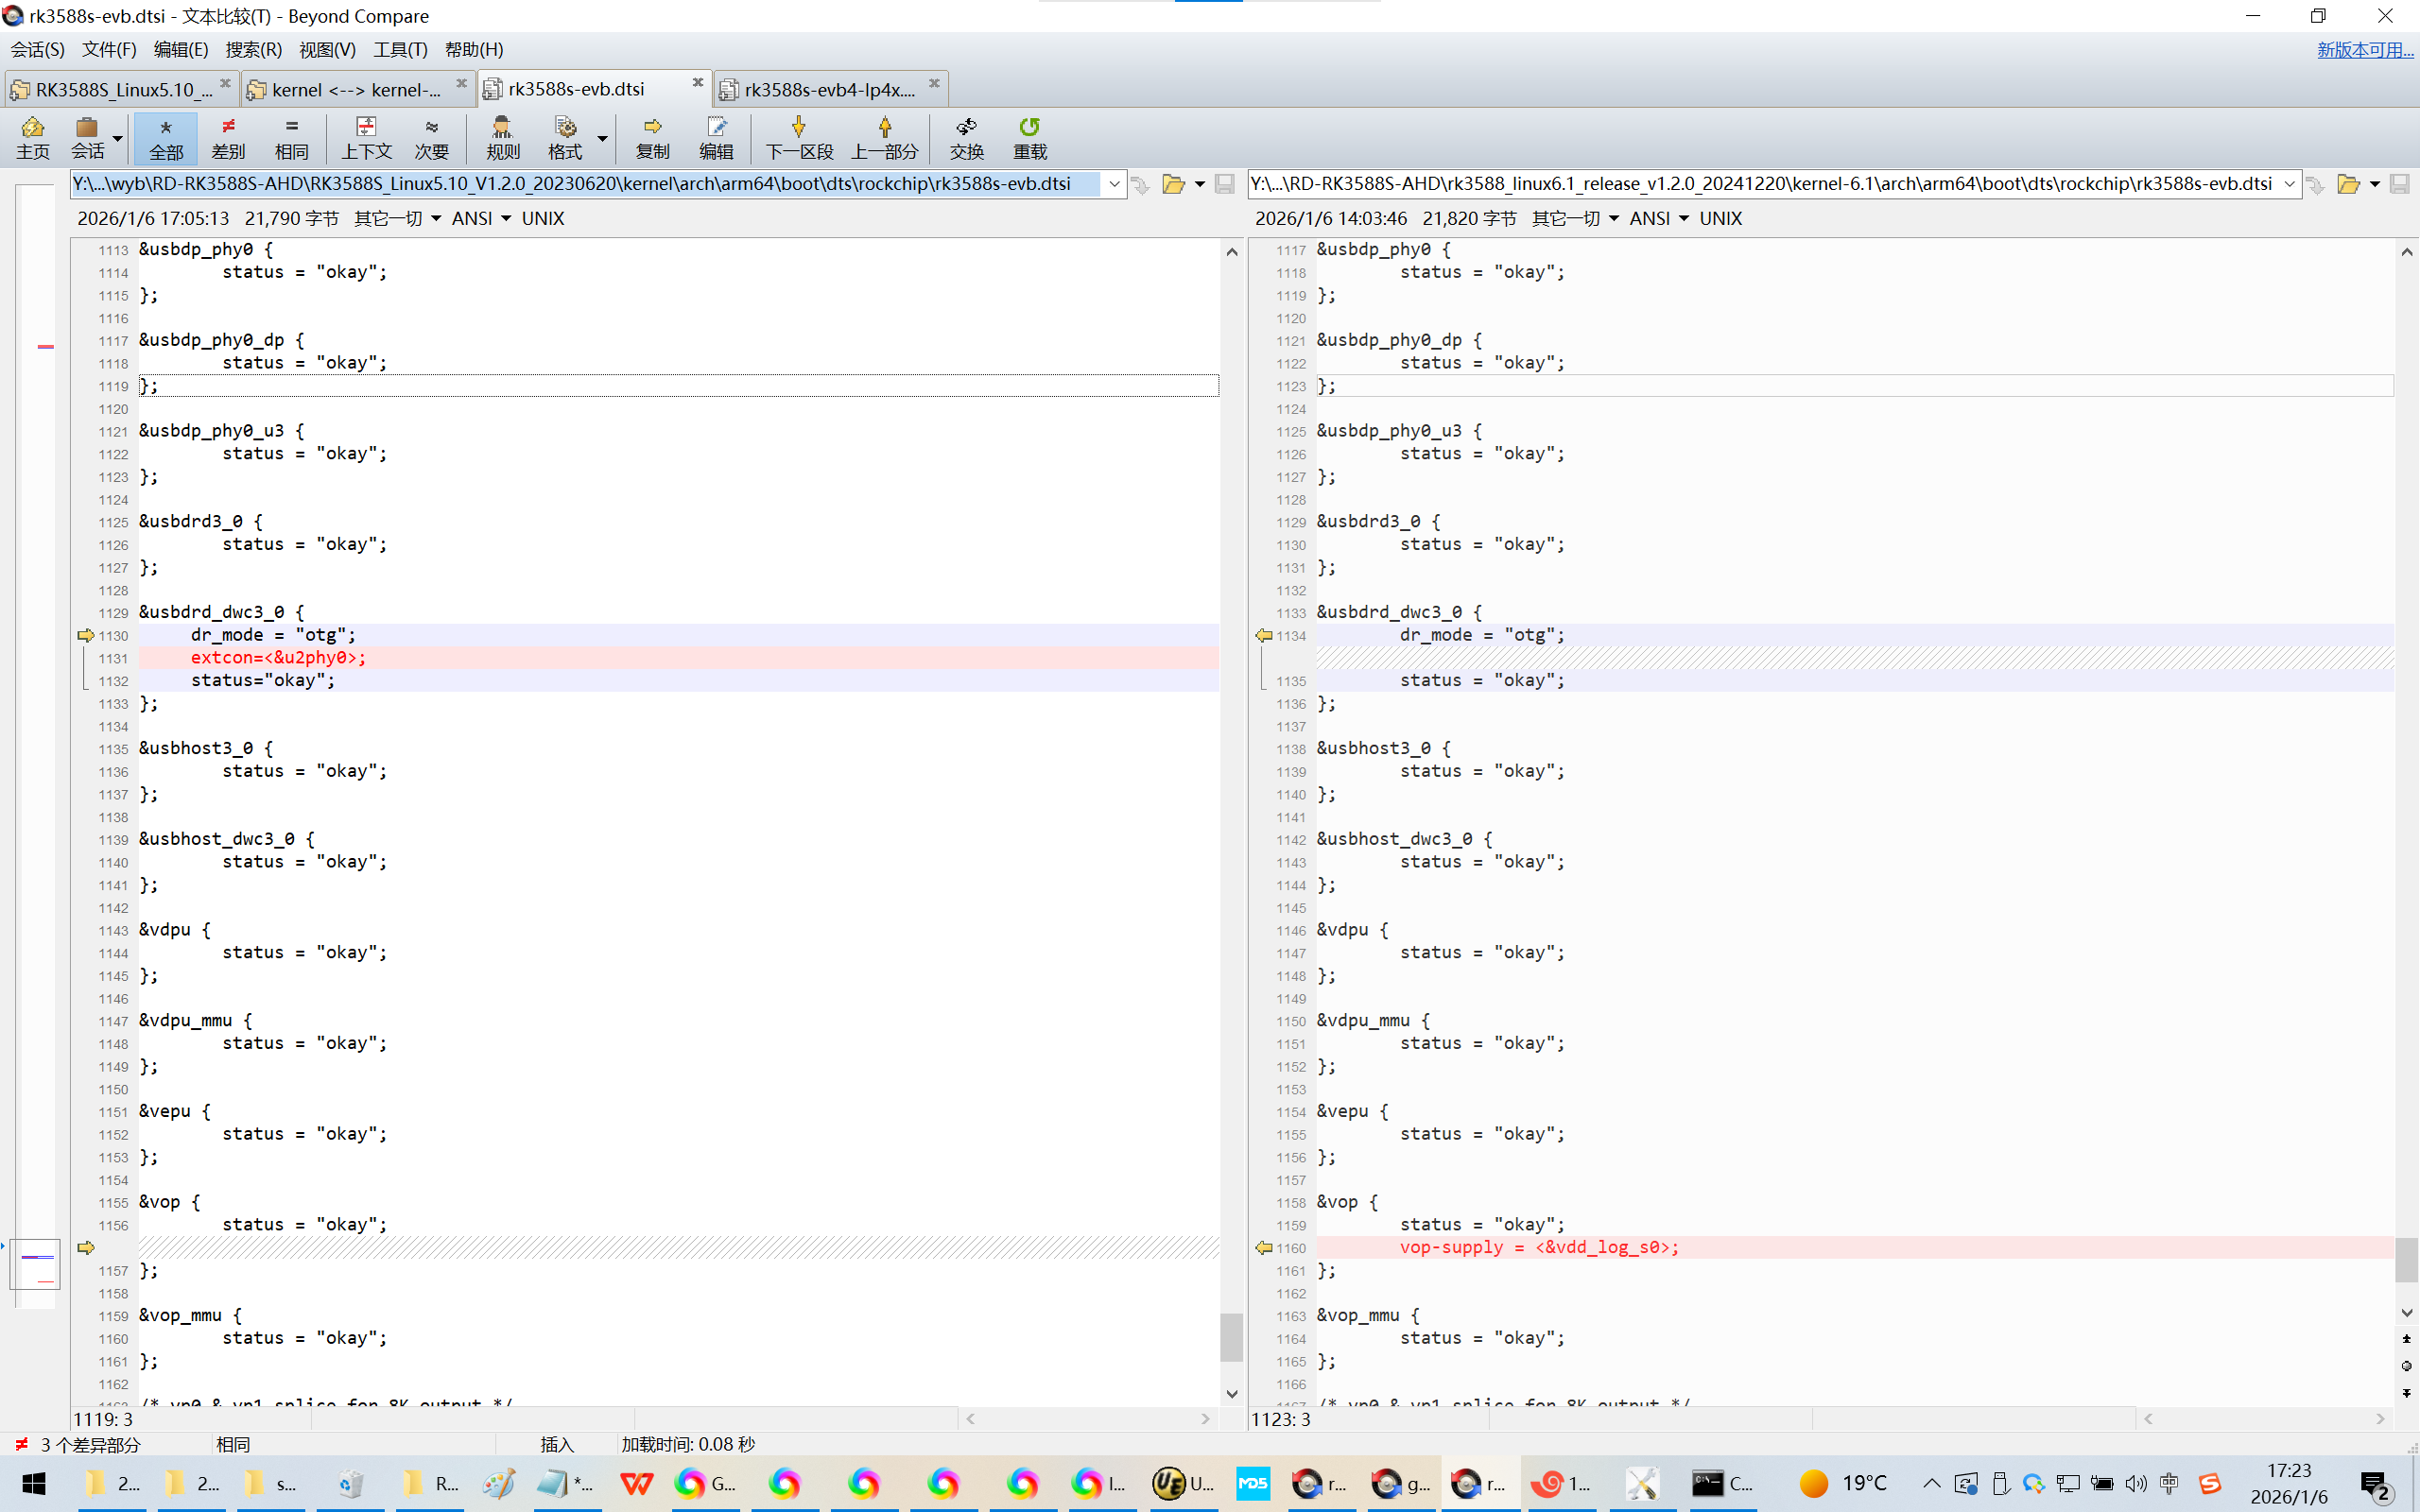Toggle Show Context (上下文) button
This screenshot has width=2420, height=1512.
[x=366, y=138]
